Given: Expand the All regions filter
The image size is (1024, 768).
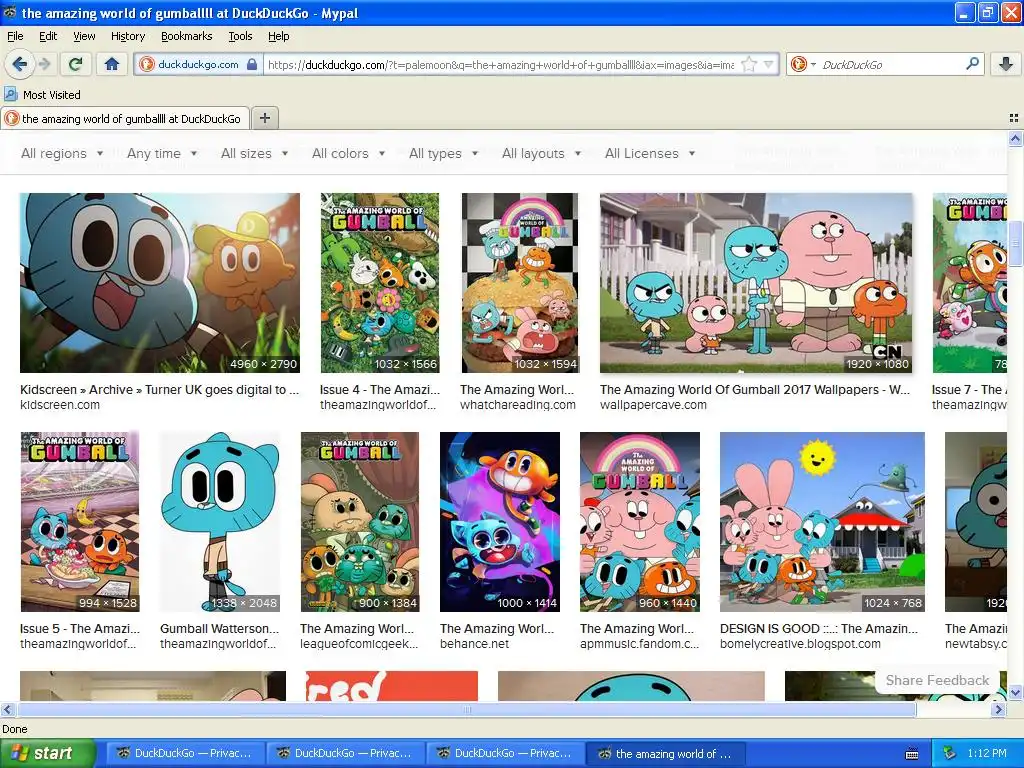Looking at the screenshot, I should pyautogui.click(x=62, y=153).
